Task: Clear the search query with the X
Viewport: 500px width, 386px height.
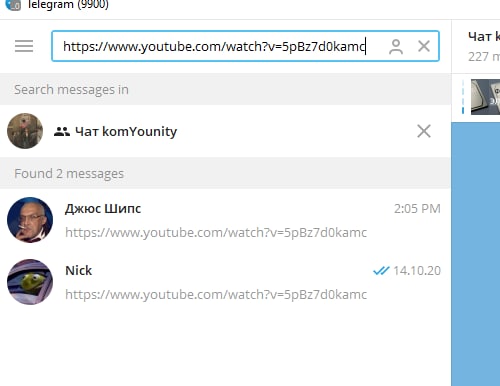Action: pyautogui.click(x=424, y=46)
